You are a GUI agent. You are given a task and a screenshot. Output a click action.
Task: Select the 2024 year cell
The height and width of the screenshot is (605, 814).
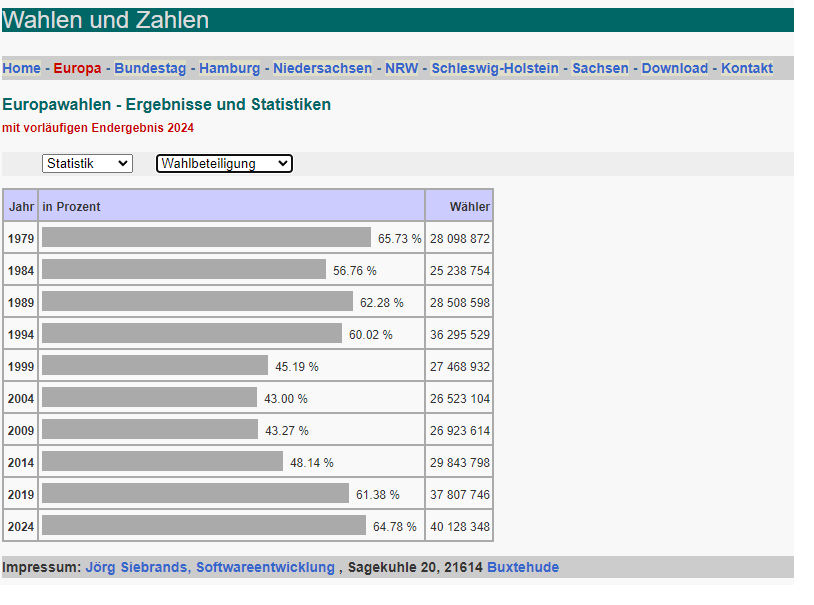click(21, 527)
